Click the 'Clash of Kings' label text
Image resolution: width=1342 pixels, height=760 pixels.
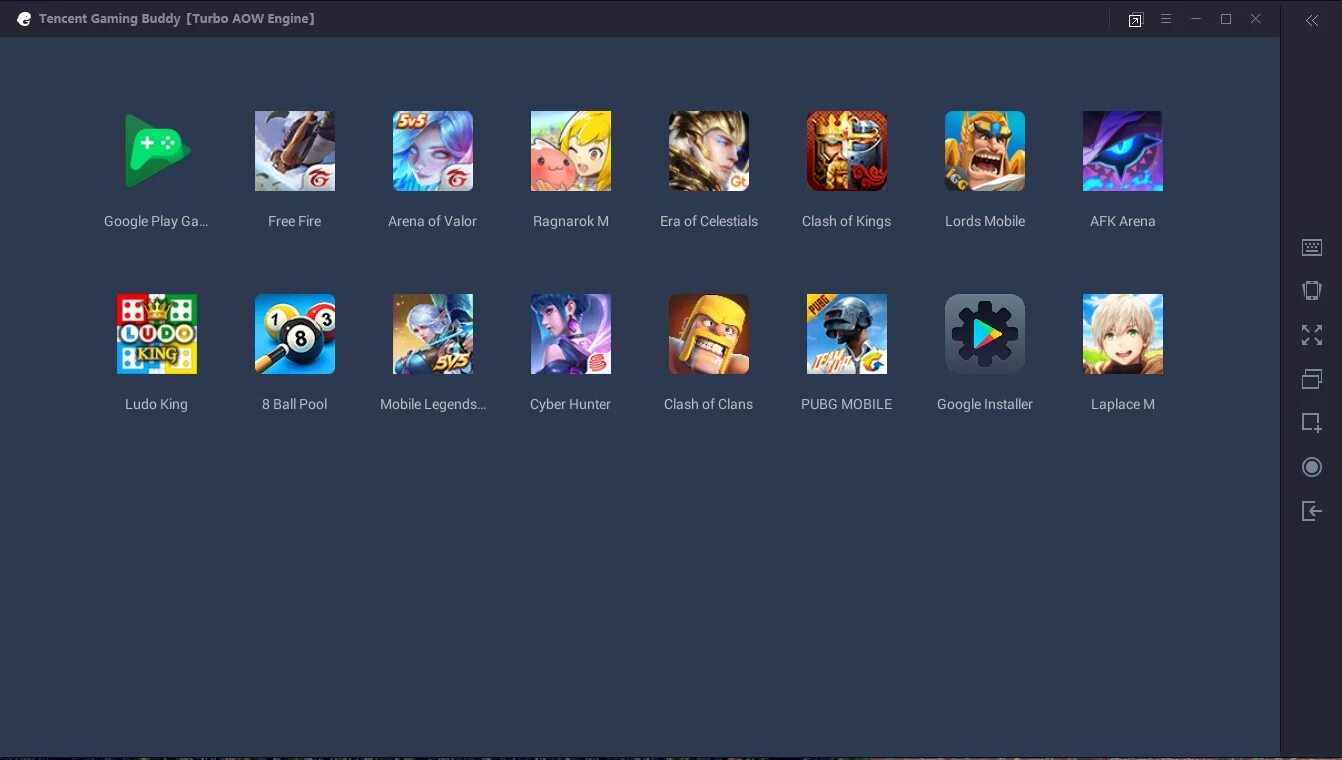click(847, 221)
